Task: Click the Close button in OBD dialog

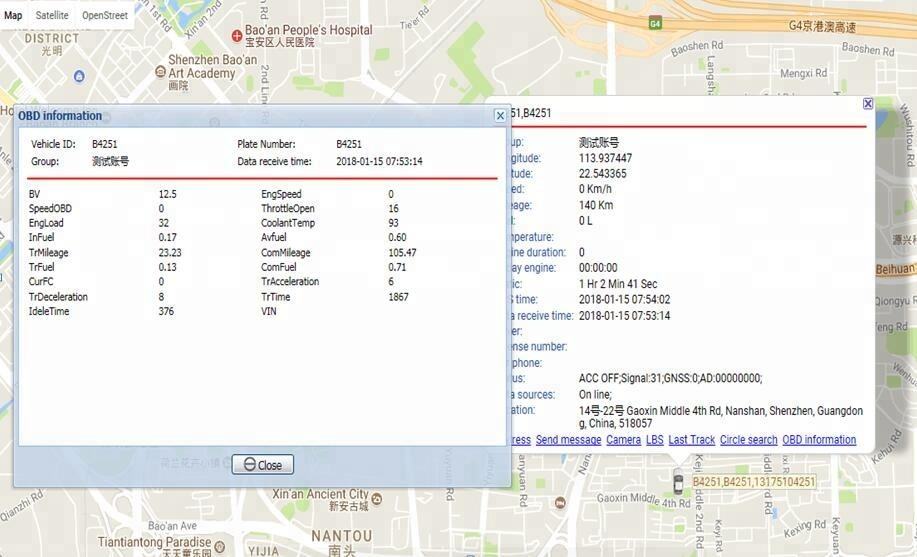Action: (x=263, y=465)
